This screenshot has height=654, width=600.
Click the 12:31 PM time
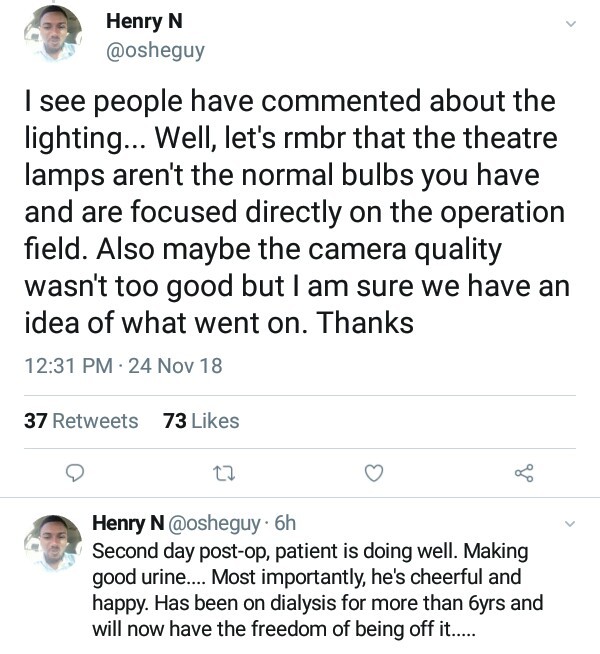(x=68, y=366)
